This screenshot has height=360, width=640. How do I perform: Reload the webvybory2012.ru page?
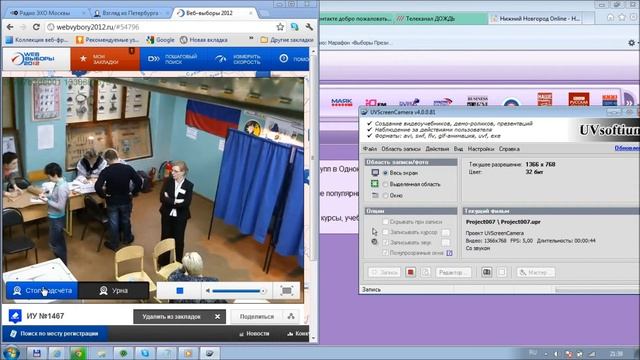[36, 27]
